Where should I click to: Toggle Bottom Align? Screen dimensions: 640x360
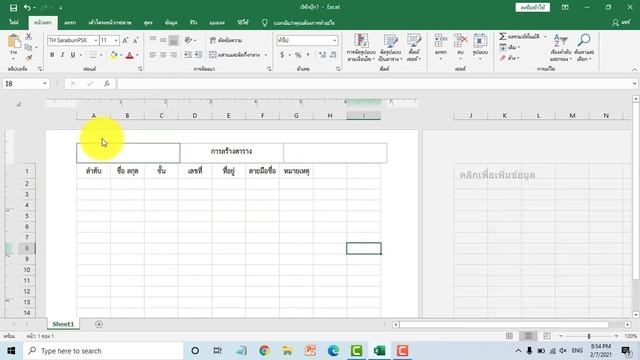[x=173, y=40]
